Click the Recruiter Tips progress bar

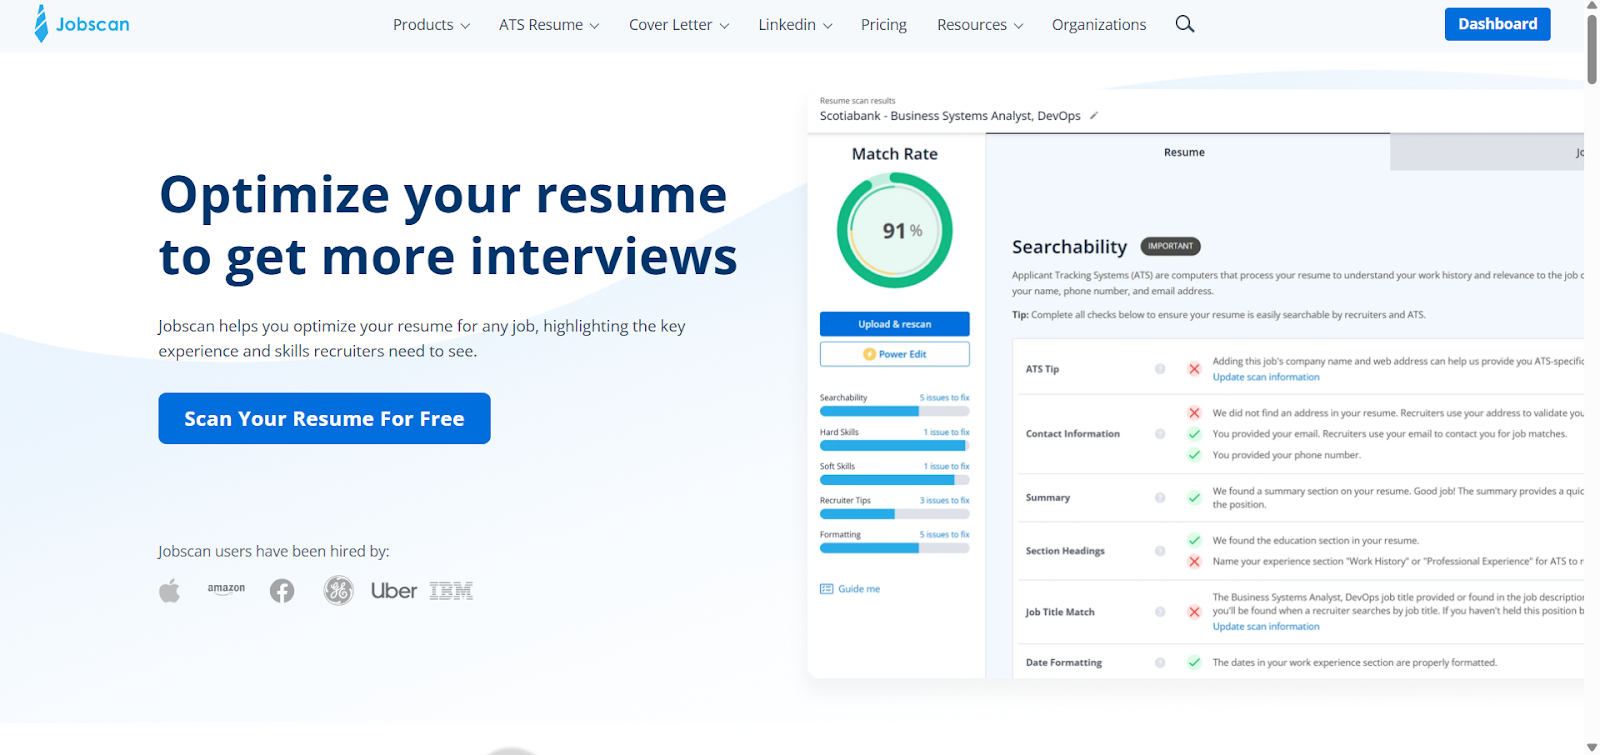(x=895, y=514)
